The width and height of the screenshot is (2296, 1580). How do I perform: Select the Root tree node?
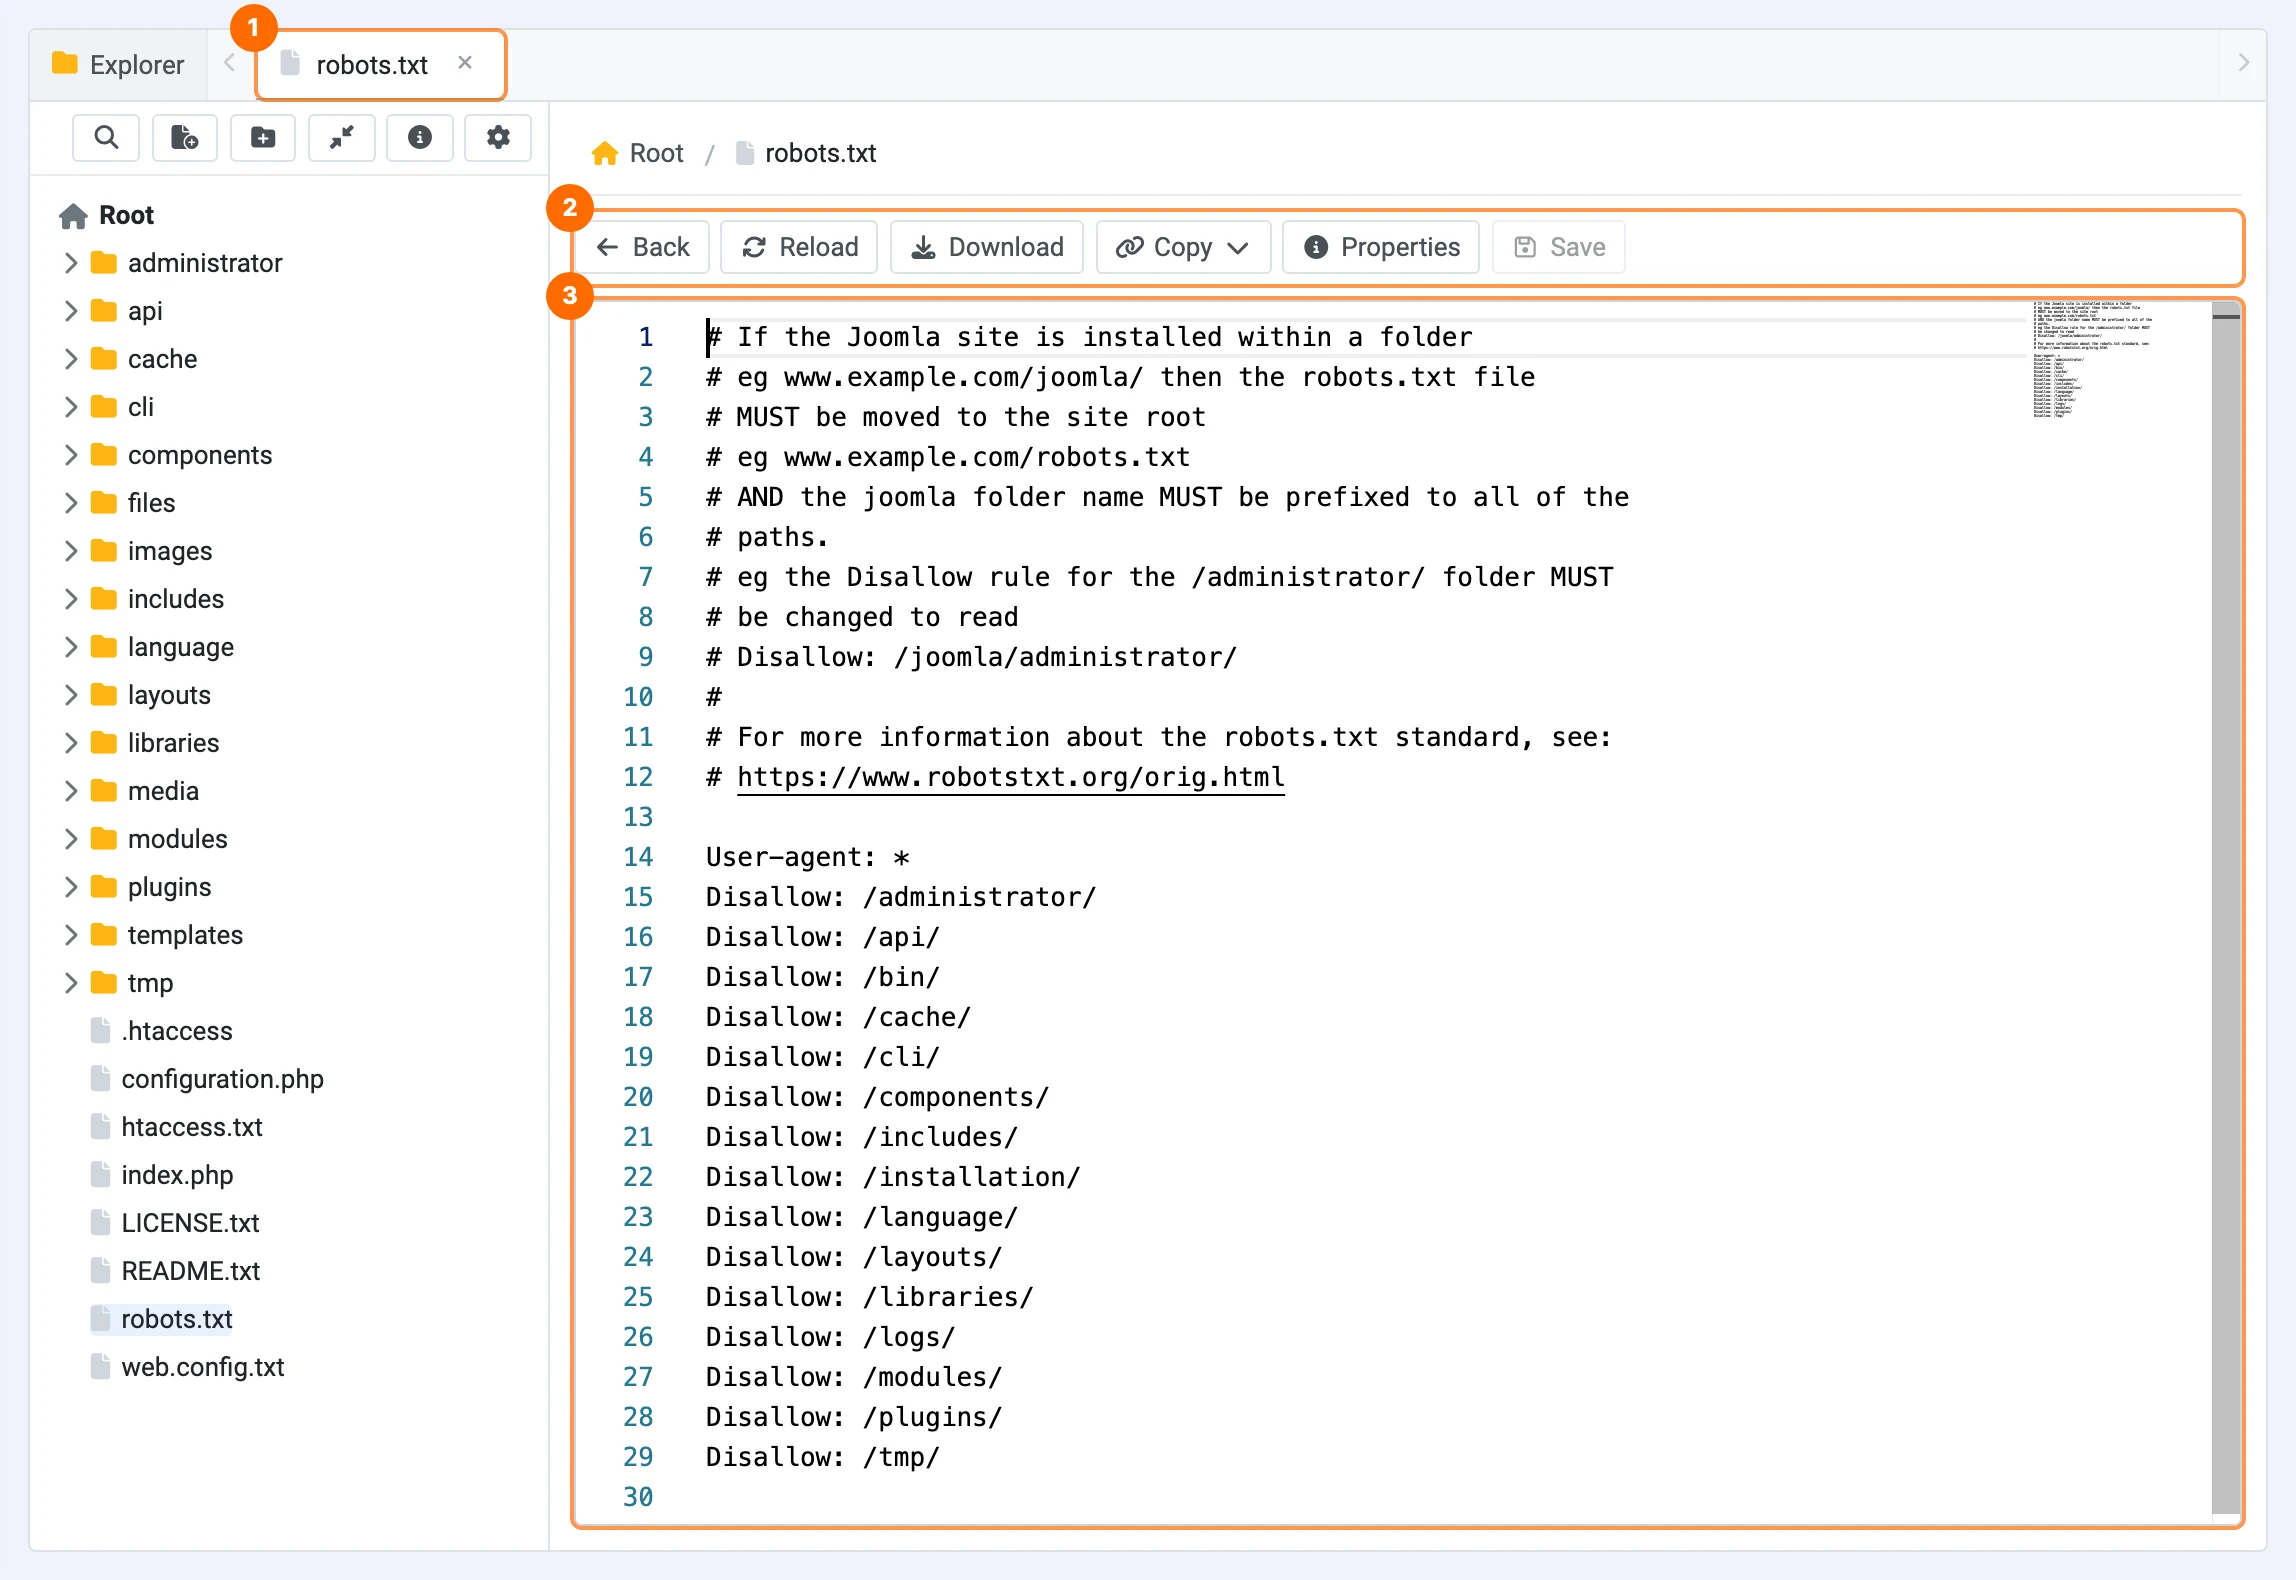(x=107, y=215)
